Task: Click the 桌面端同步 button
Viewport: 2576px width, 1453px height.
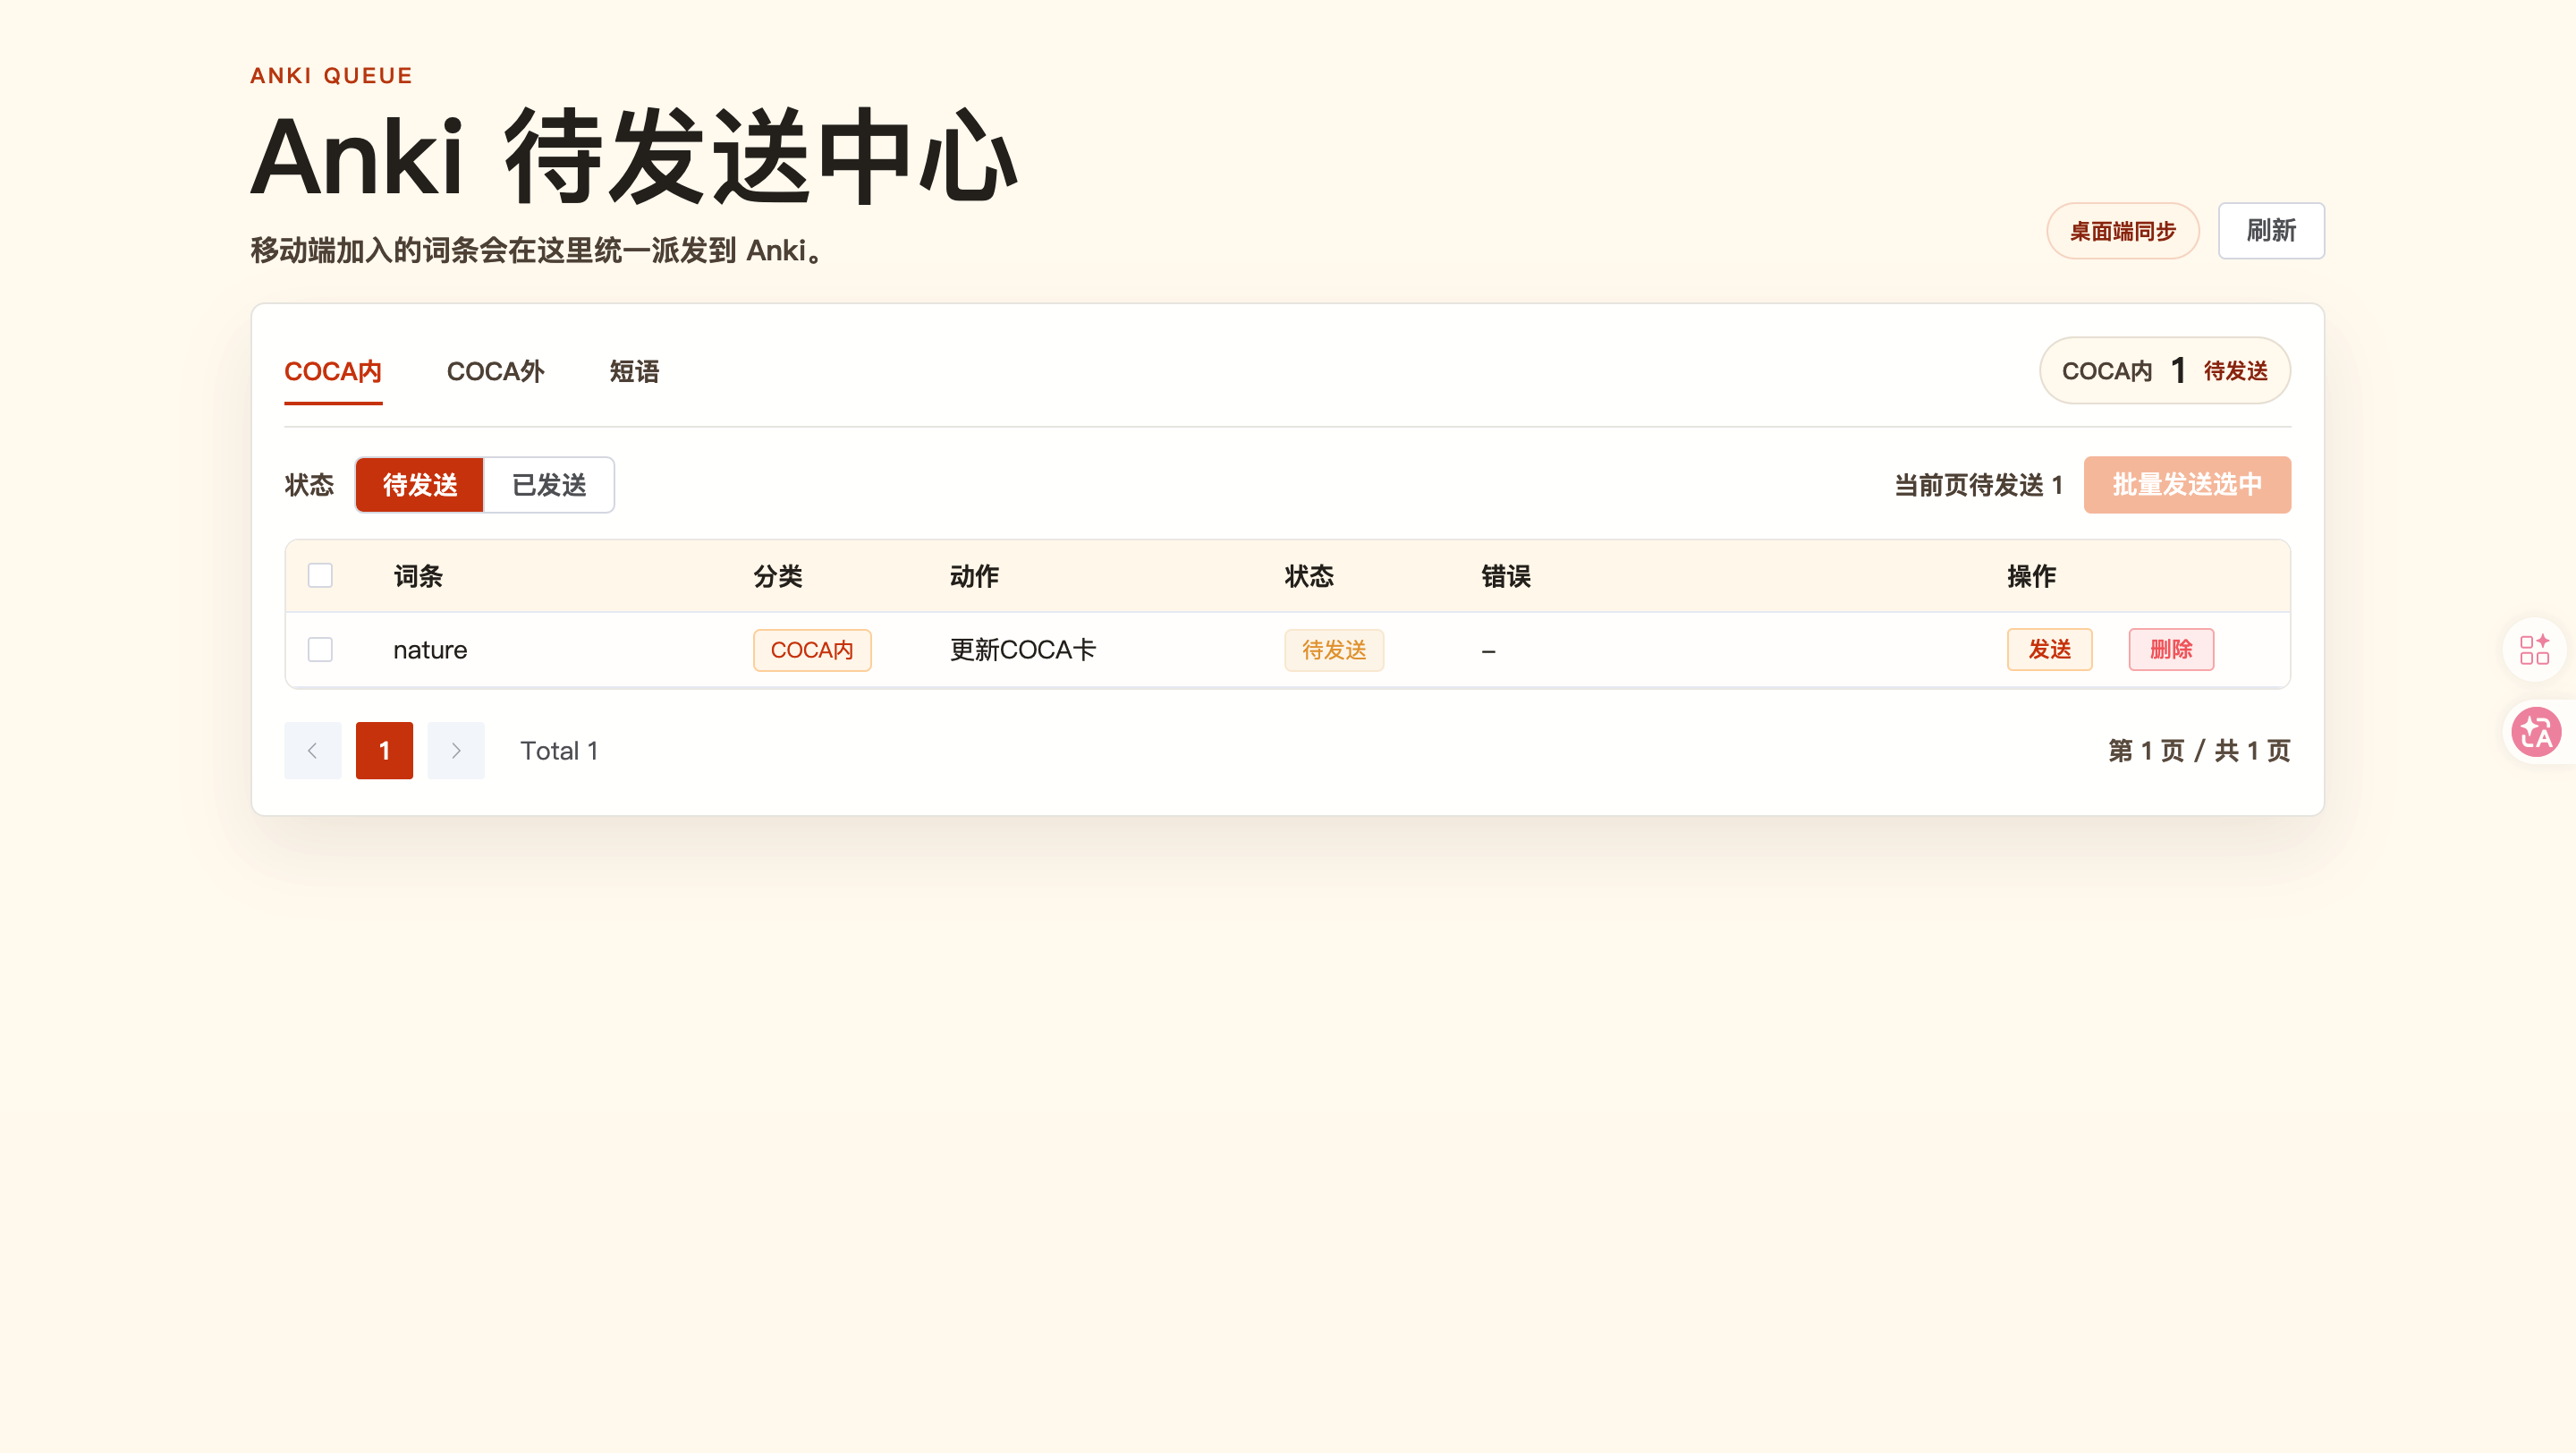Action: (x=2123, y=231)
